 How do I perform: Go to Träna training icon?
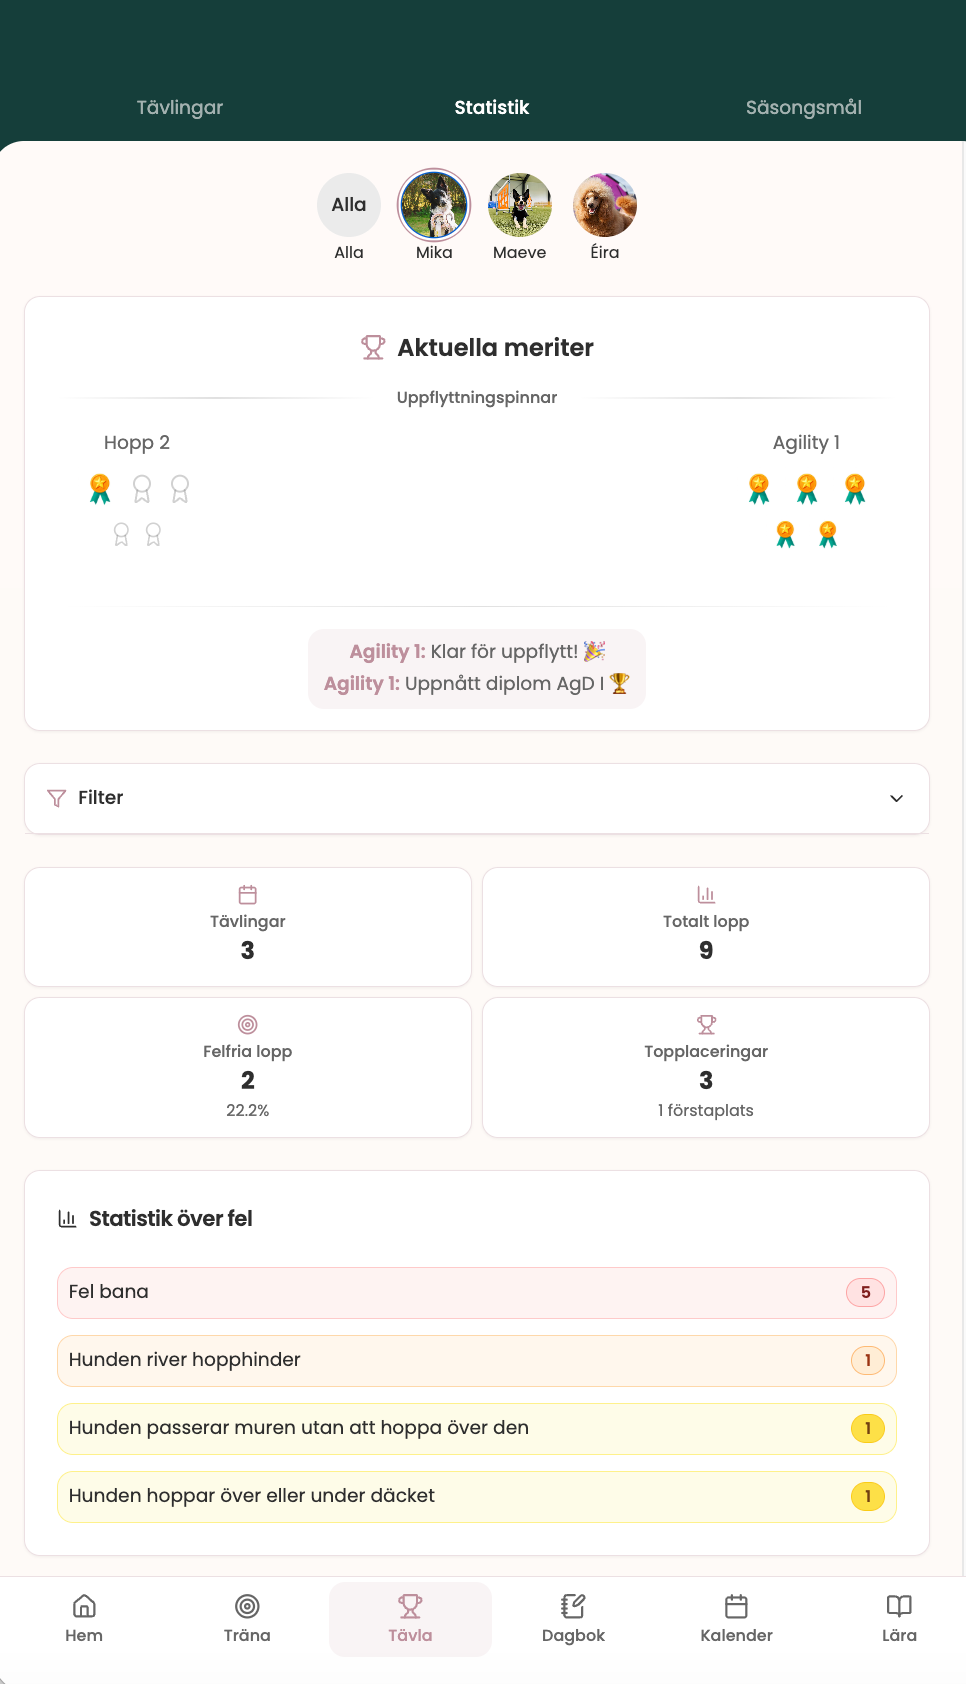pos(247,1606)
